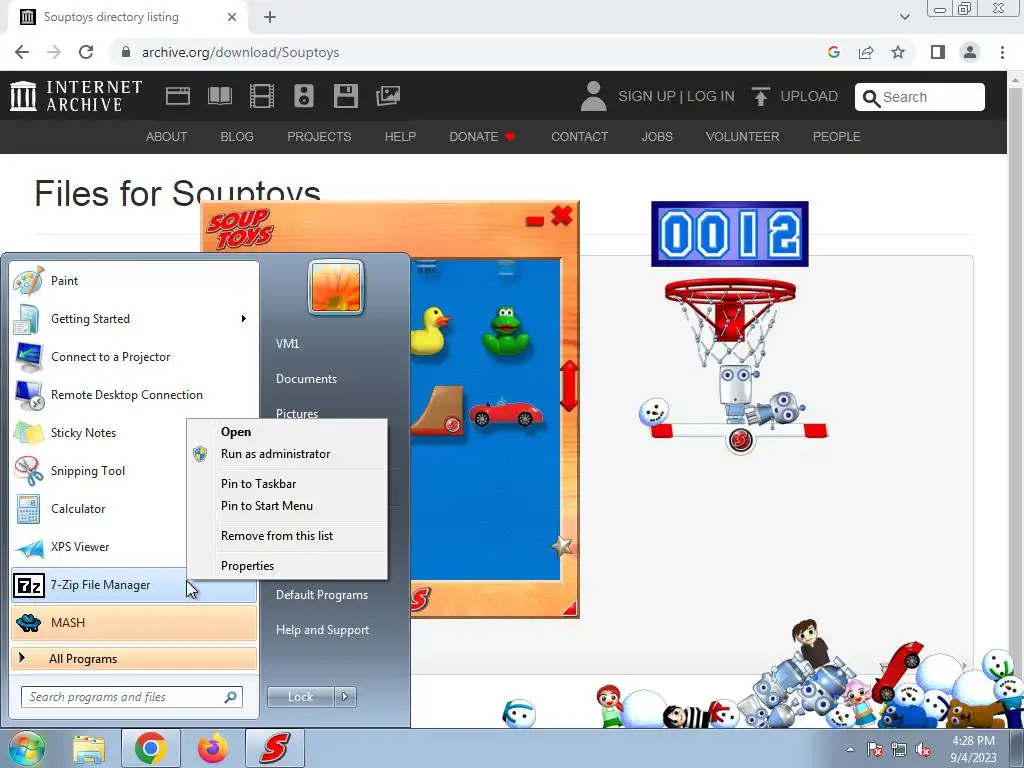
Task: Open the Audio speaker icon
Action: (304, 96)
